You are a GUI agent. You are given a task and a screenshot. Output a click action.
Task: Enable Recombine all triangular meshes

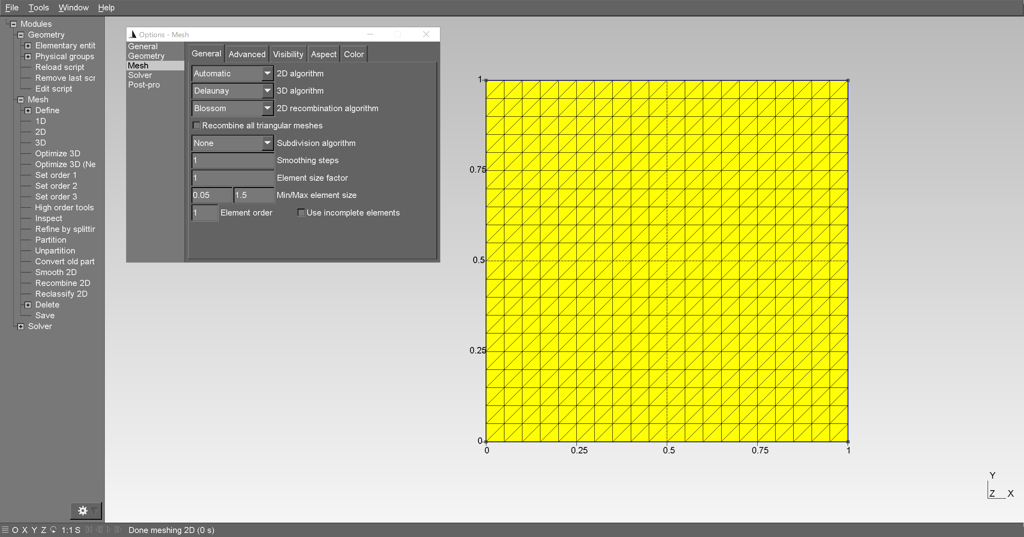point(197,126)
